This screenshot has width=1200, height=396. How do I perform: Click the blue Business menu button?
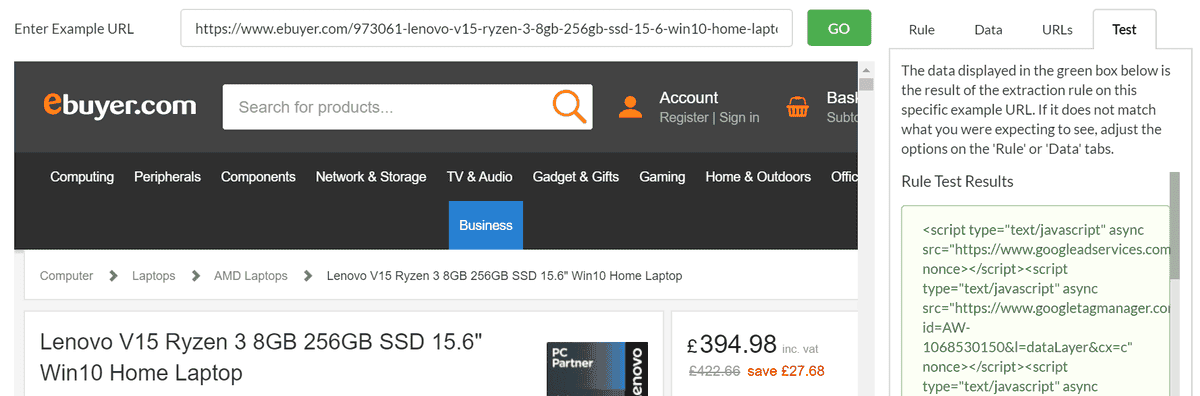486,225
